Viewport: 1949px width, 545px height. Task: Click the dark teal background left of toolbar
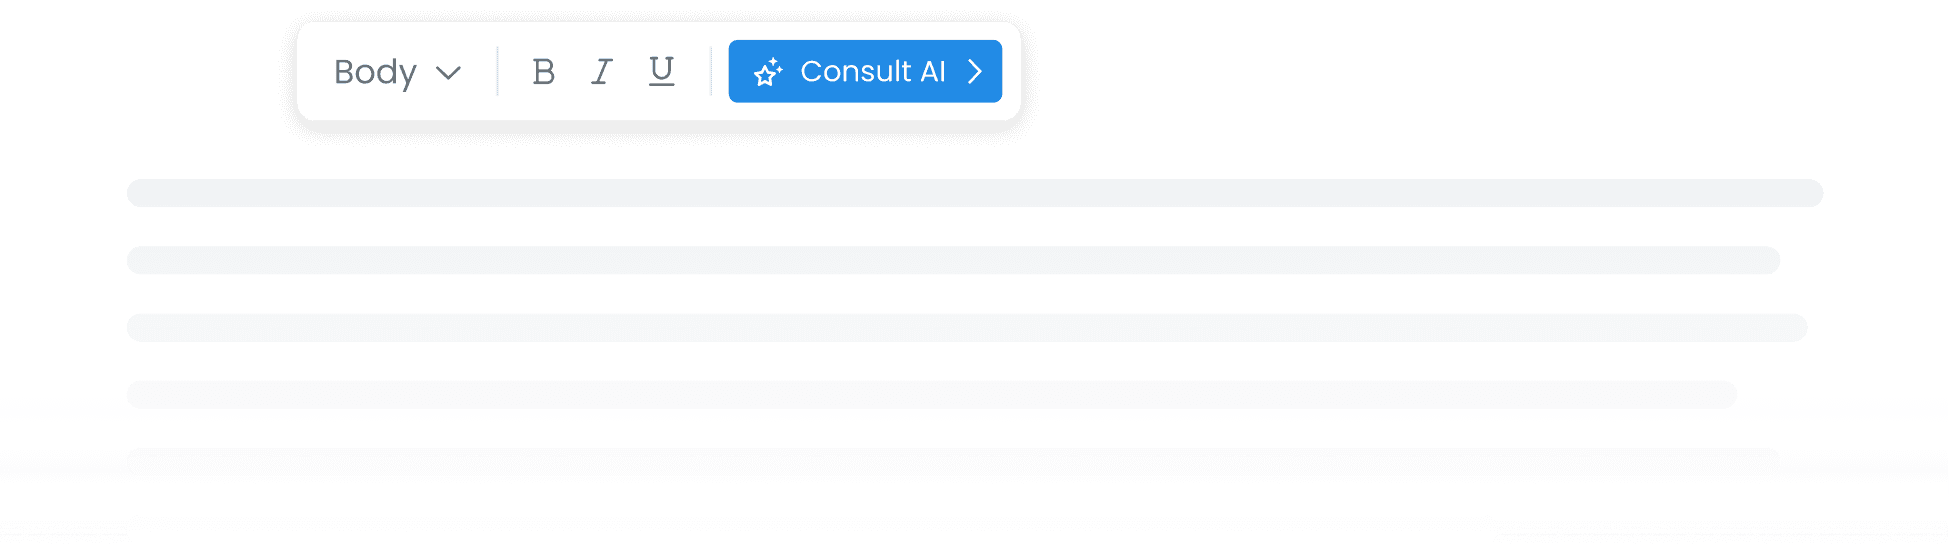[140, 80]
